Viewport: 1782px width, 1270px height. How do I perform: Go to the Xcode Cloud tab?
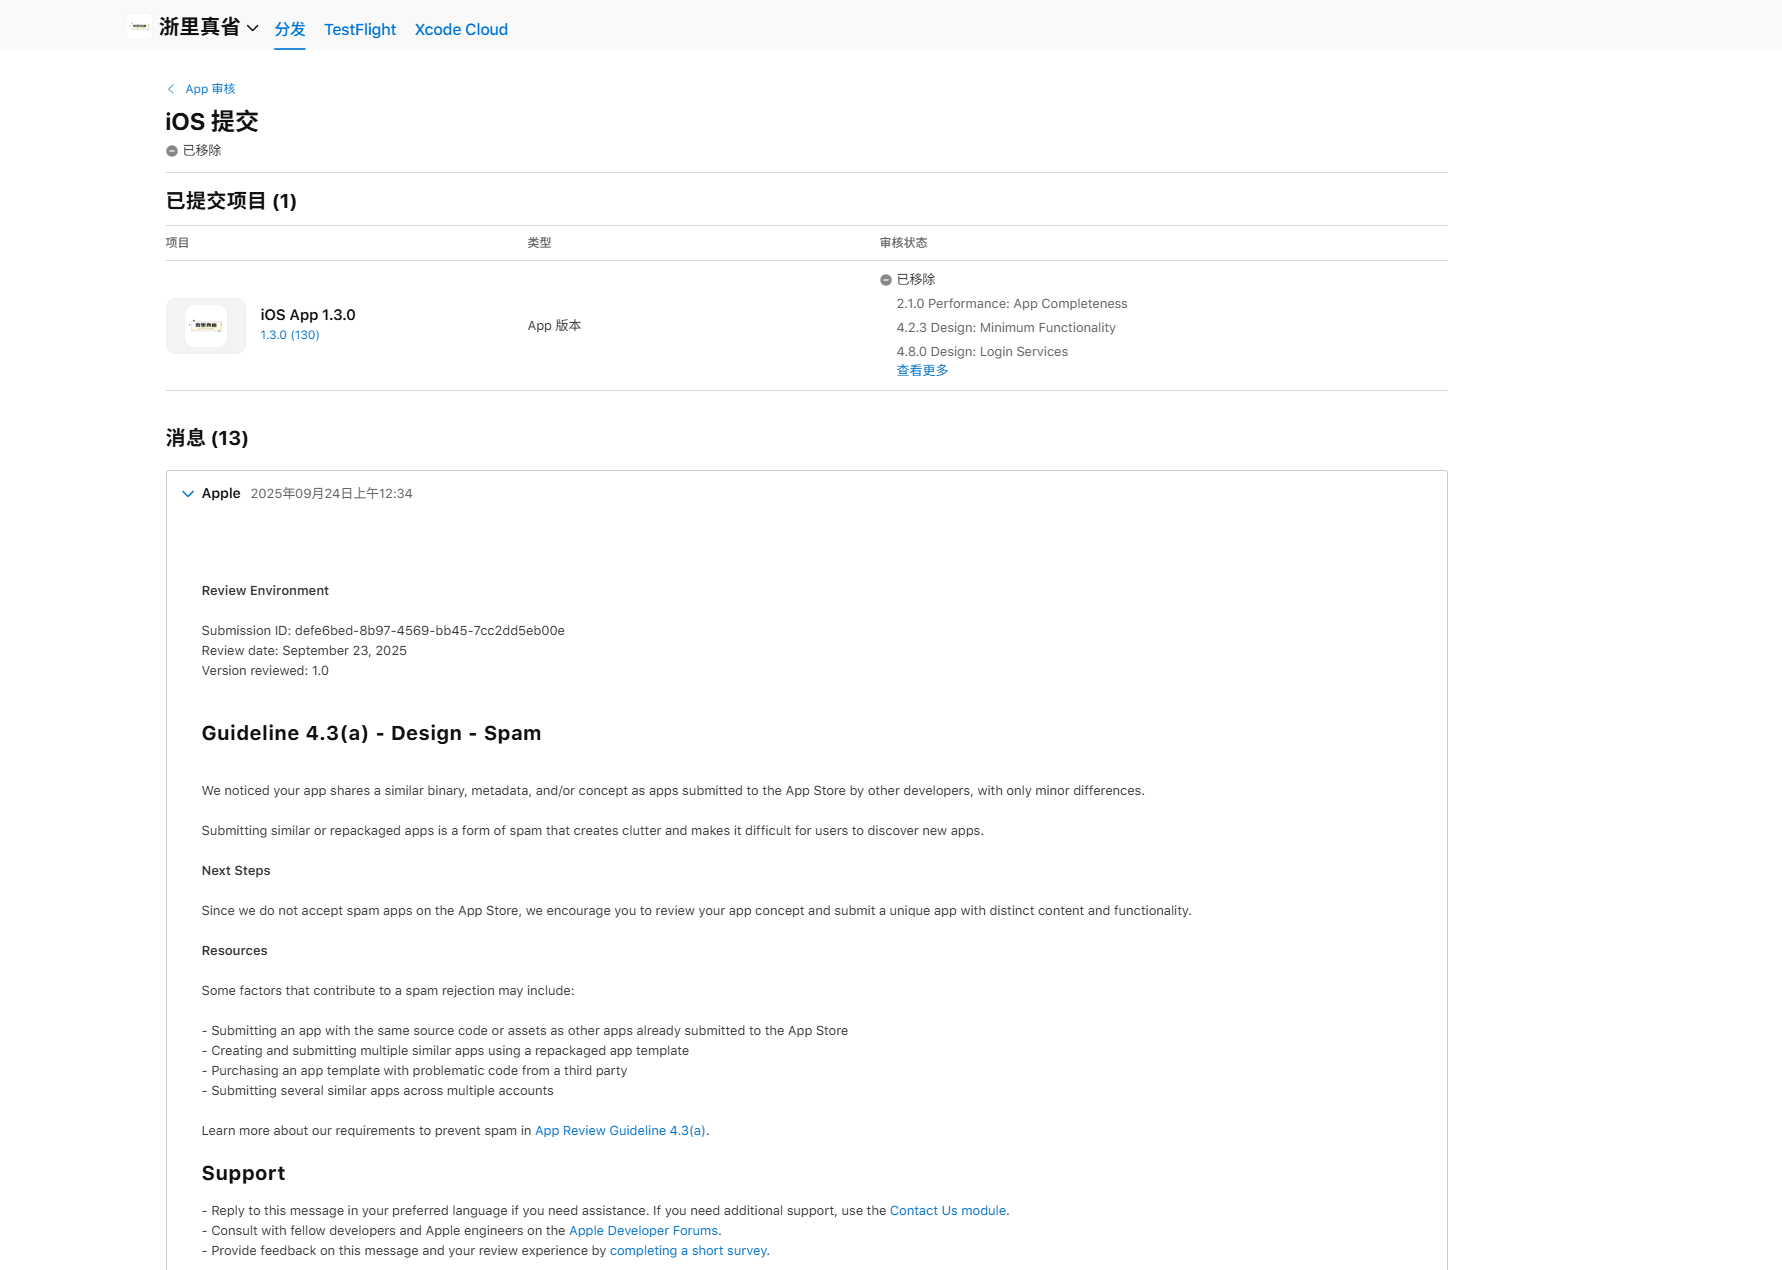(461, 30)
